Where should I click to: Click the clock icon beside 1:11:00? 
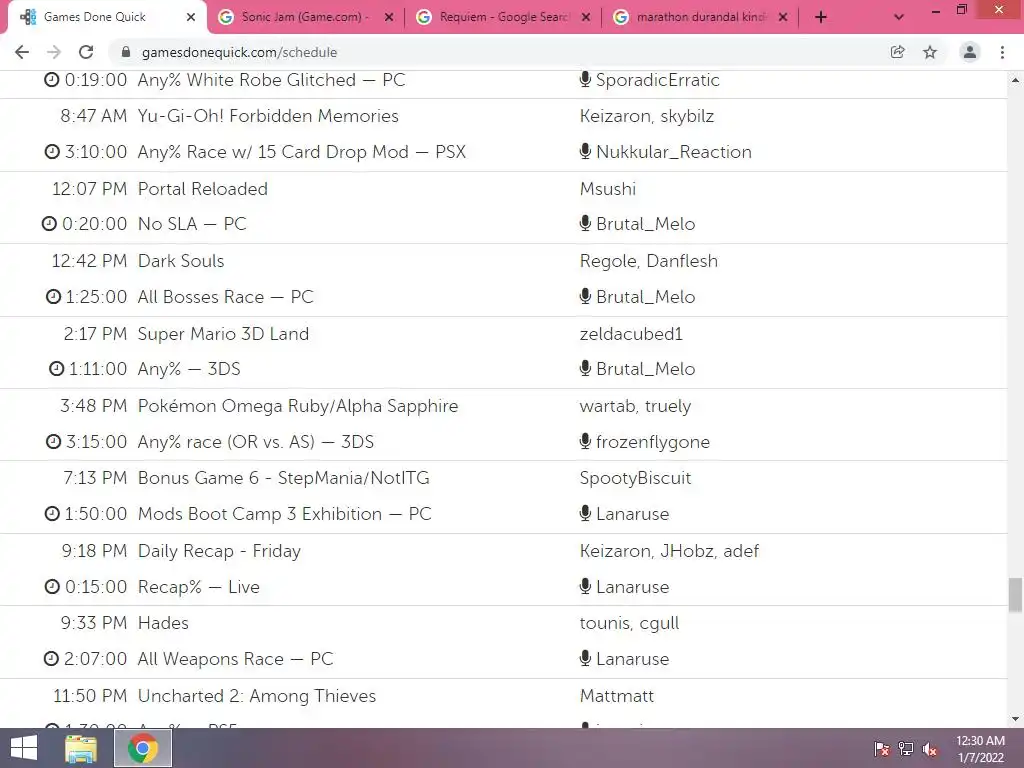click(x=57, y=368)
